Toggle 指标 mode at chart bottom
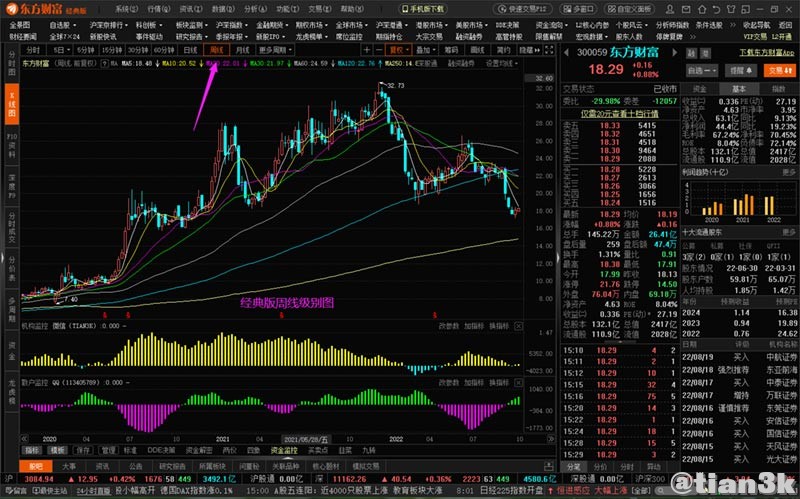Image resolution: width=800 pixels, height=499 pixels. pos(33,451)
